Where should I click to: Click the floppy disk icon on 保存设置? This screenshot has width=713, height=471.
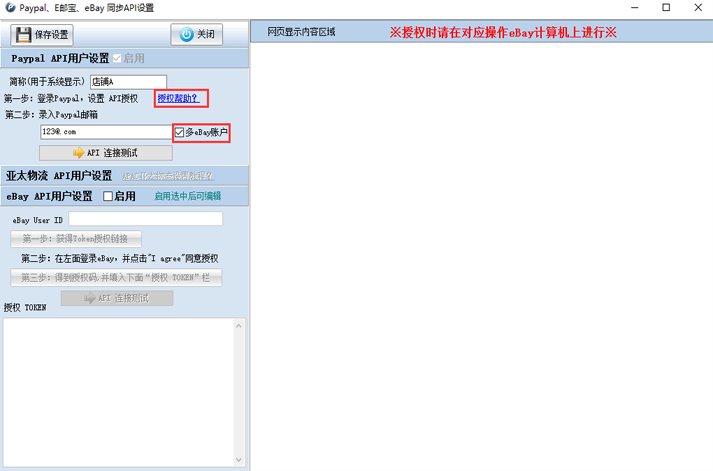tap(24, 35)
